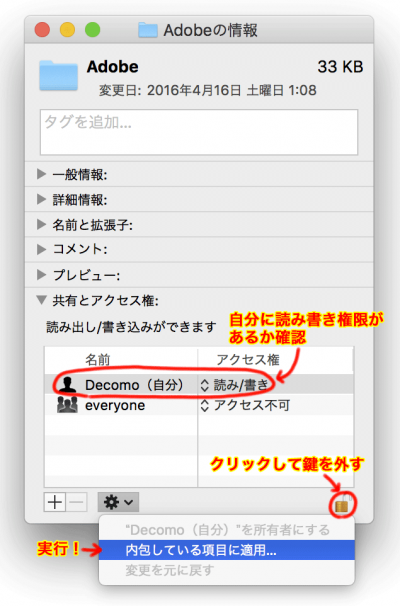The width and height of the screenshot is (400, 606).
Task: Choose "Decomo（自分）"を所有者にする menu item
Action: pos(227,530)
